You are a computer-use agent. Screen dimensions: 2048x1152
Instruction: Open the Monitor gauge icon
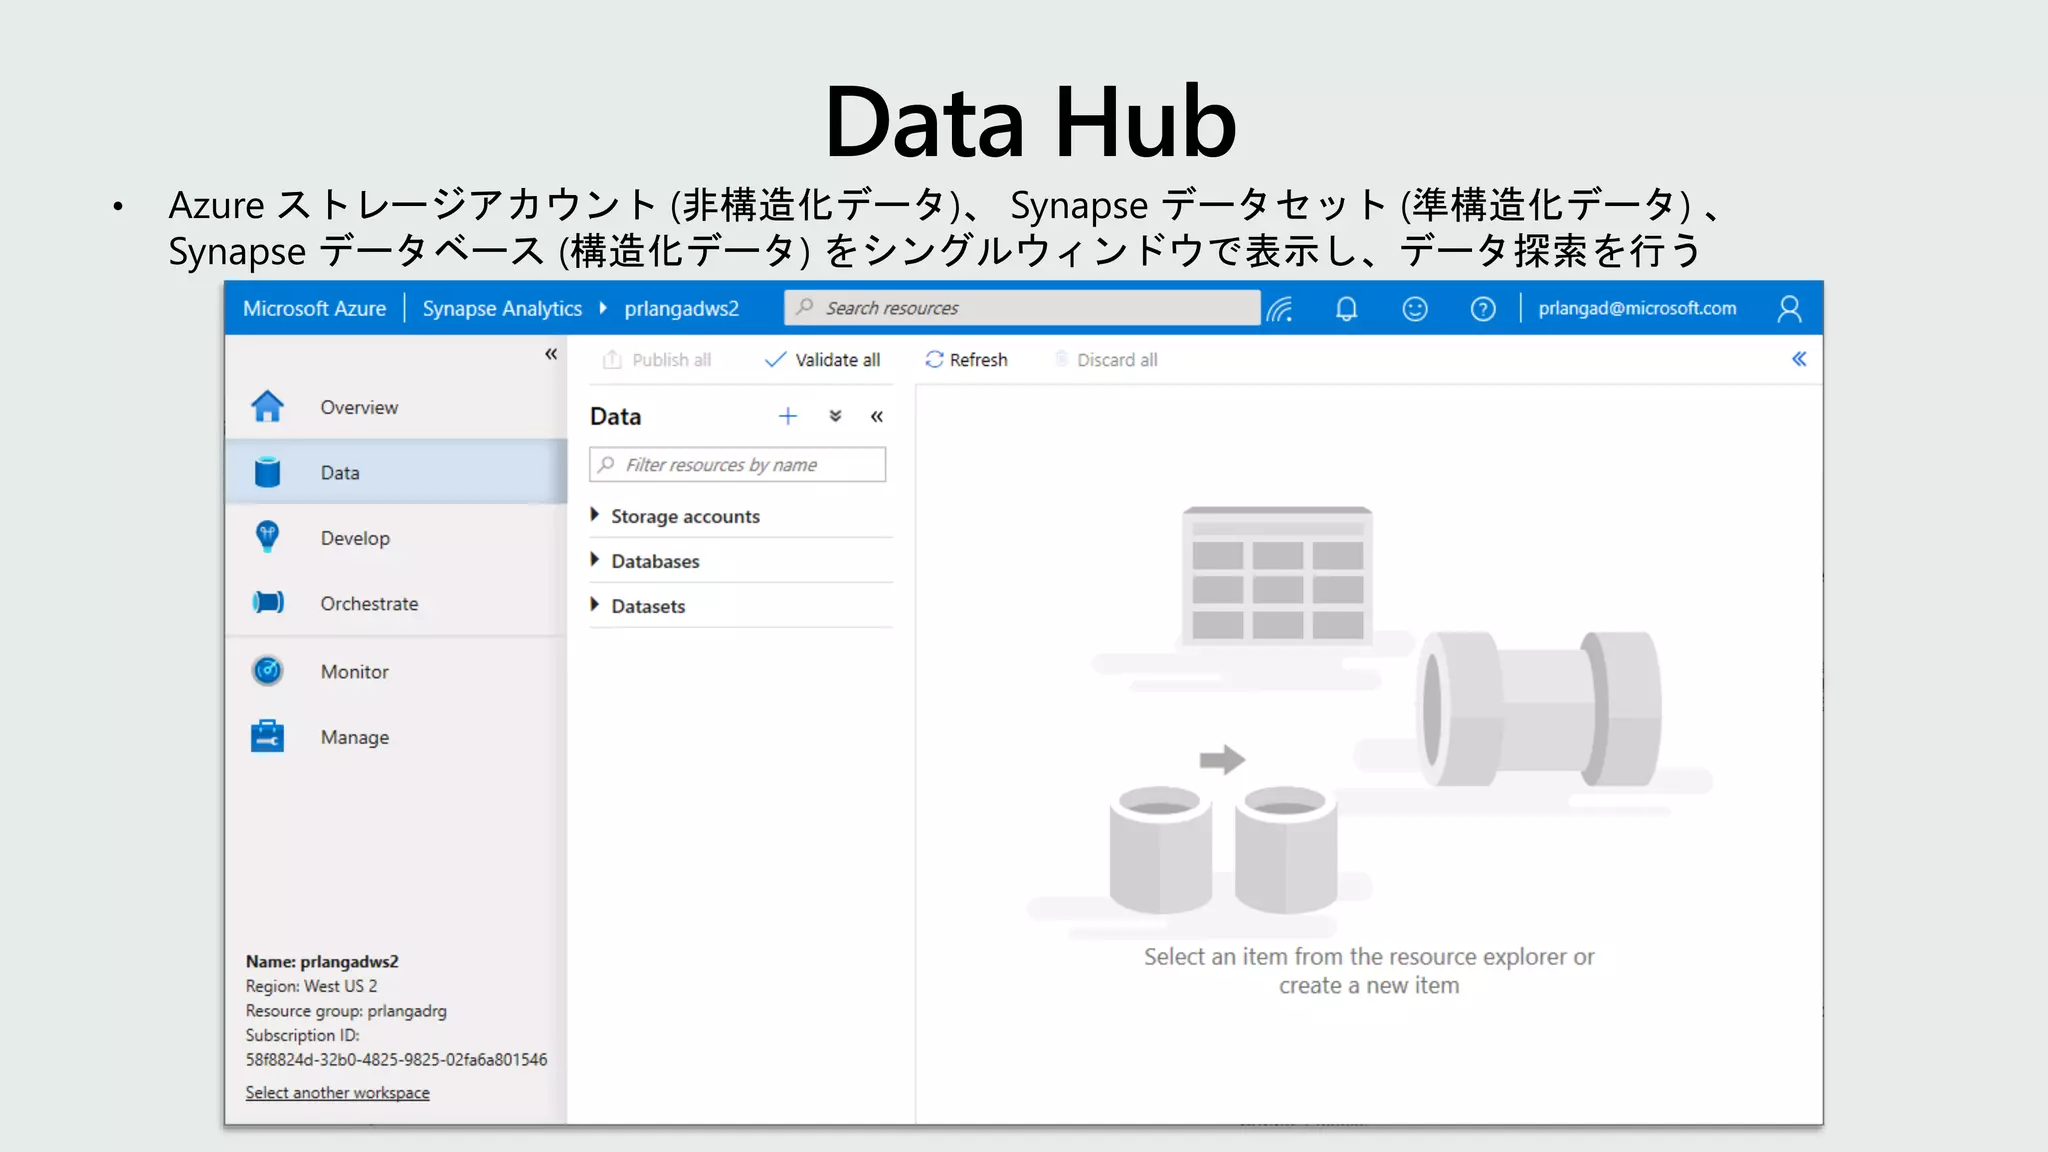[x=267, y=670]
